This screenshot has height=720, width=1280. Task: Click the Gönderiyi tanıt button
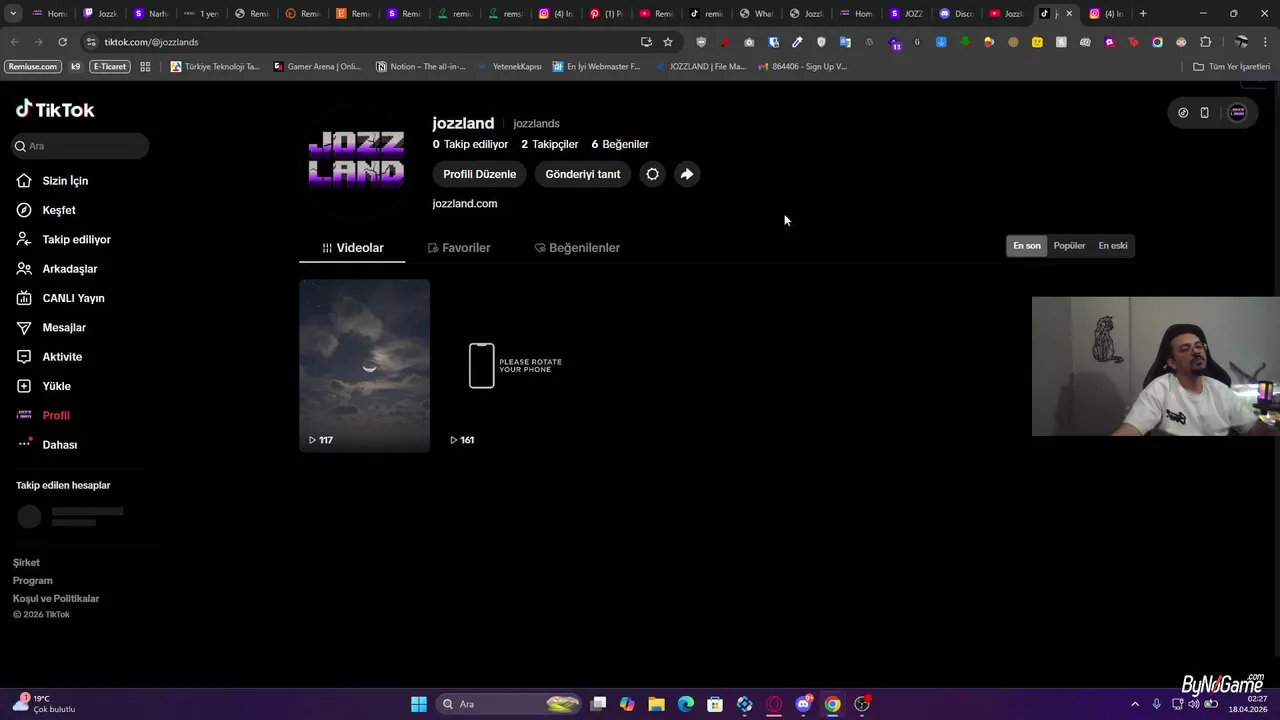coord(583,174)
